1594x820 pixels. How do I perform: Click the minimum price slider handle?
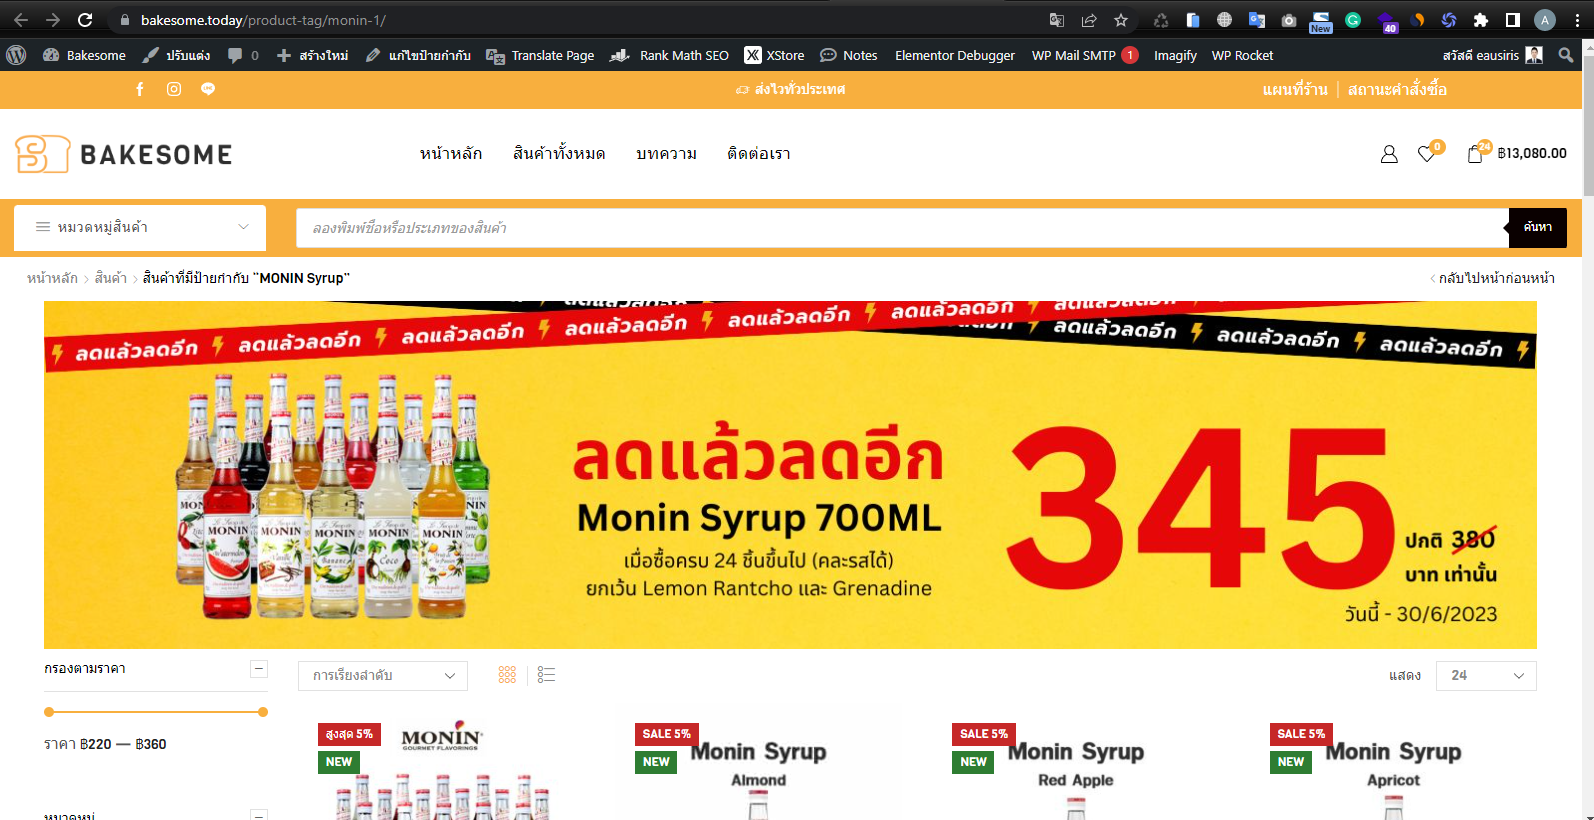(x=49, y=712)
